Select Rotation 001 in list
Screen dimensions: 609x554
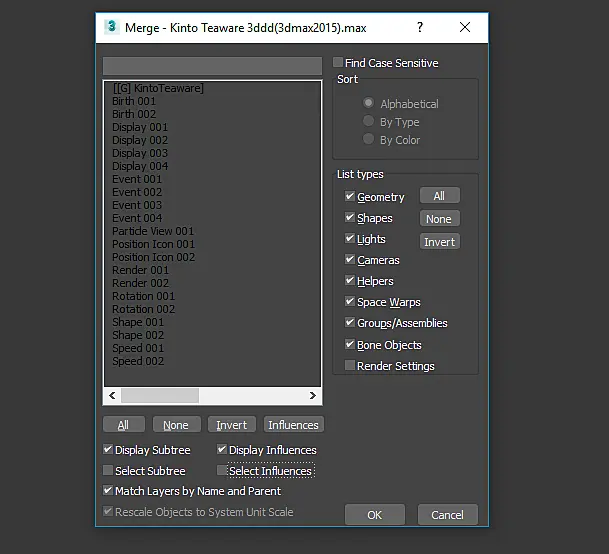pos(144,296)
